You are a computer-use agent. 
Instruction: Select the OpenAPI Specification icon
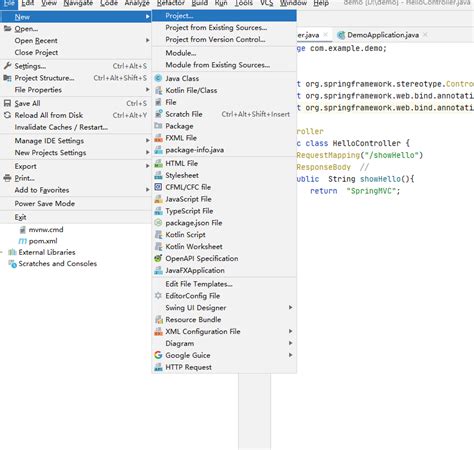click(x=158, y=258)
